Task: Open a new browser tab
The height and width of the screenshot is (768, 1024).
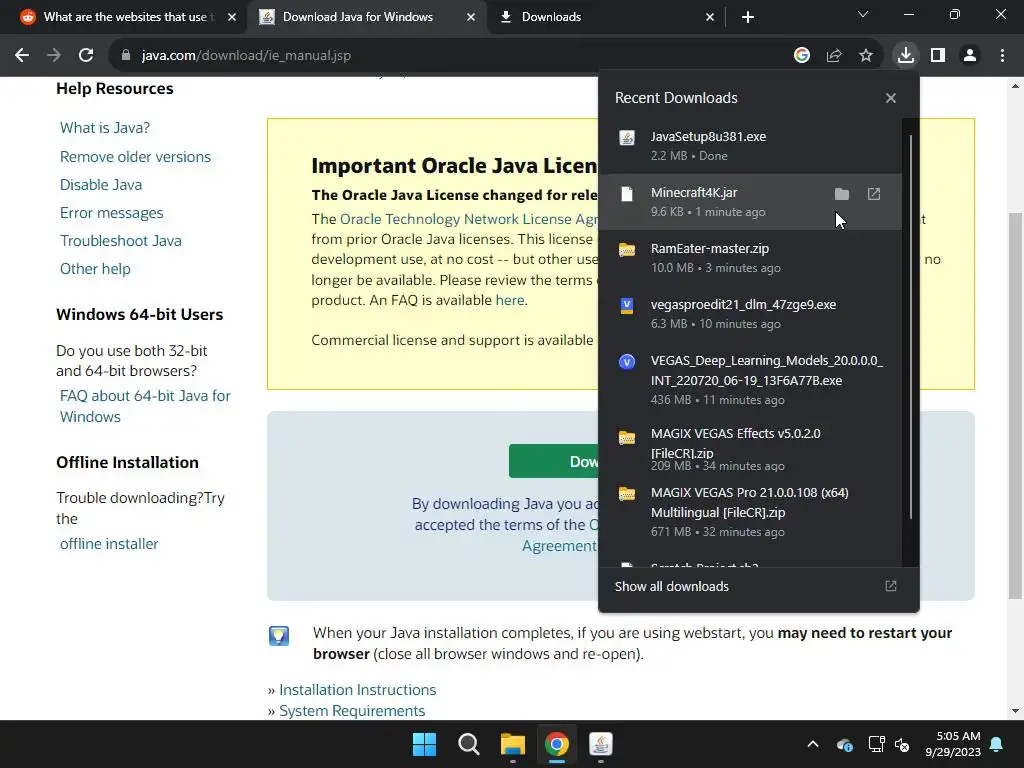Action: click(x=748, y=17)
